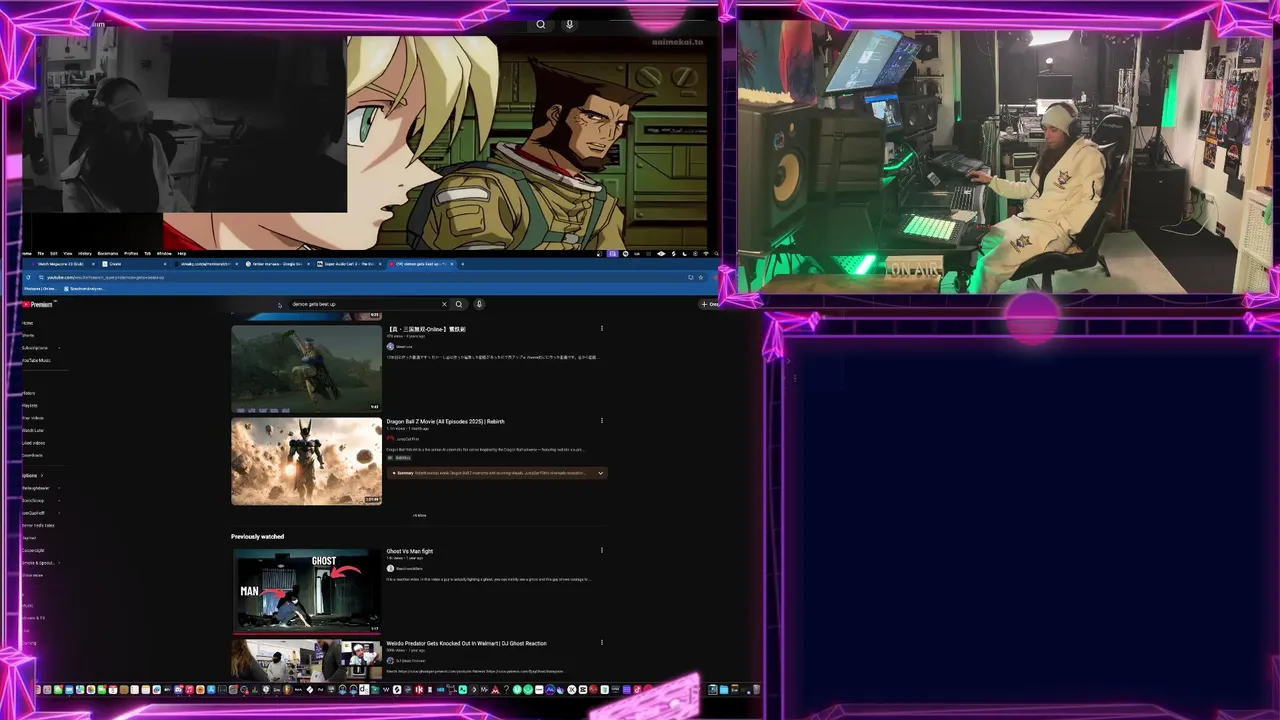Click the channel avatar under Dragon Ball Z Movie

[x=390, y=439]
